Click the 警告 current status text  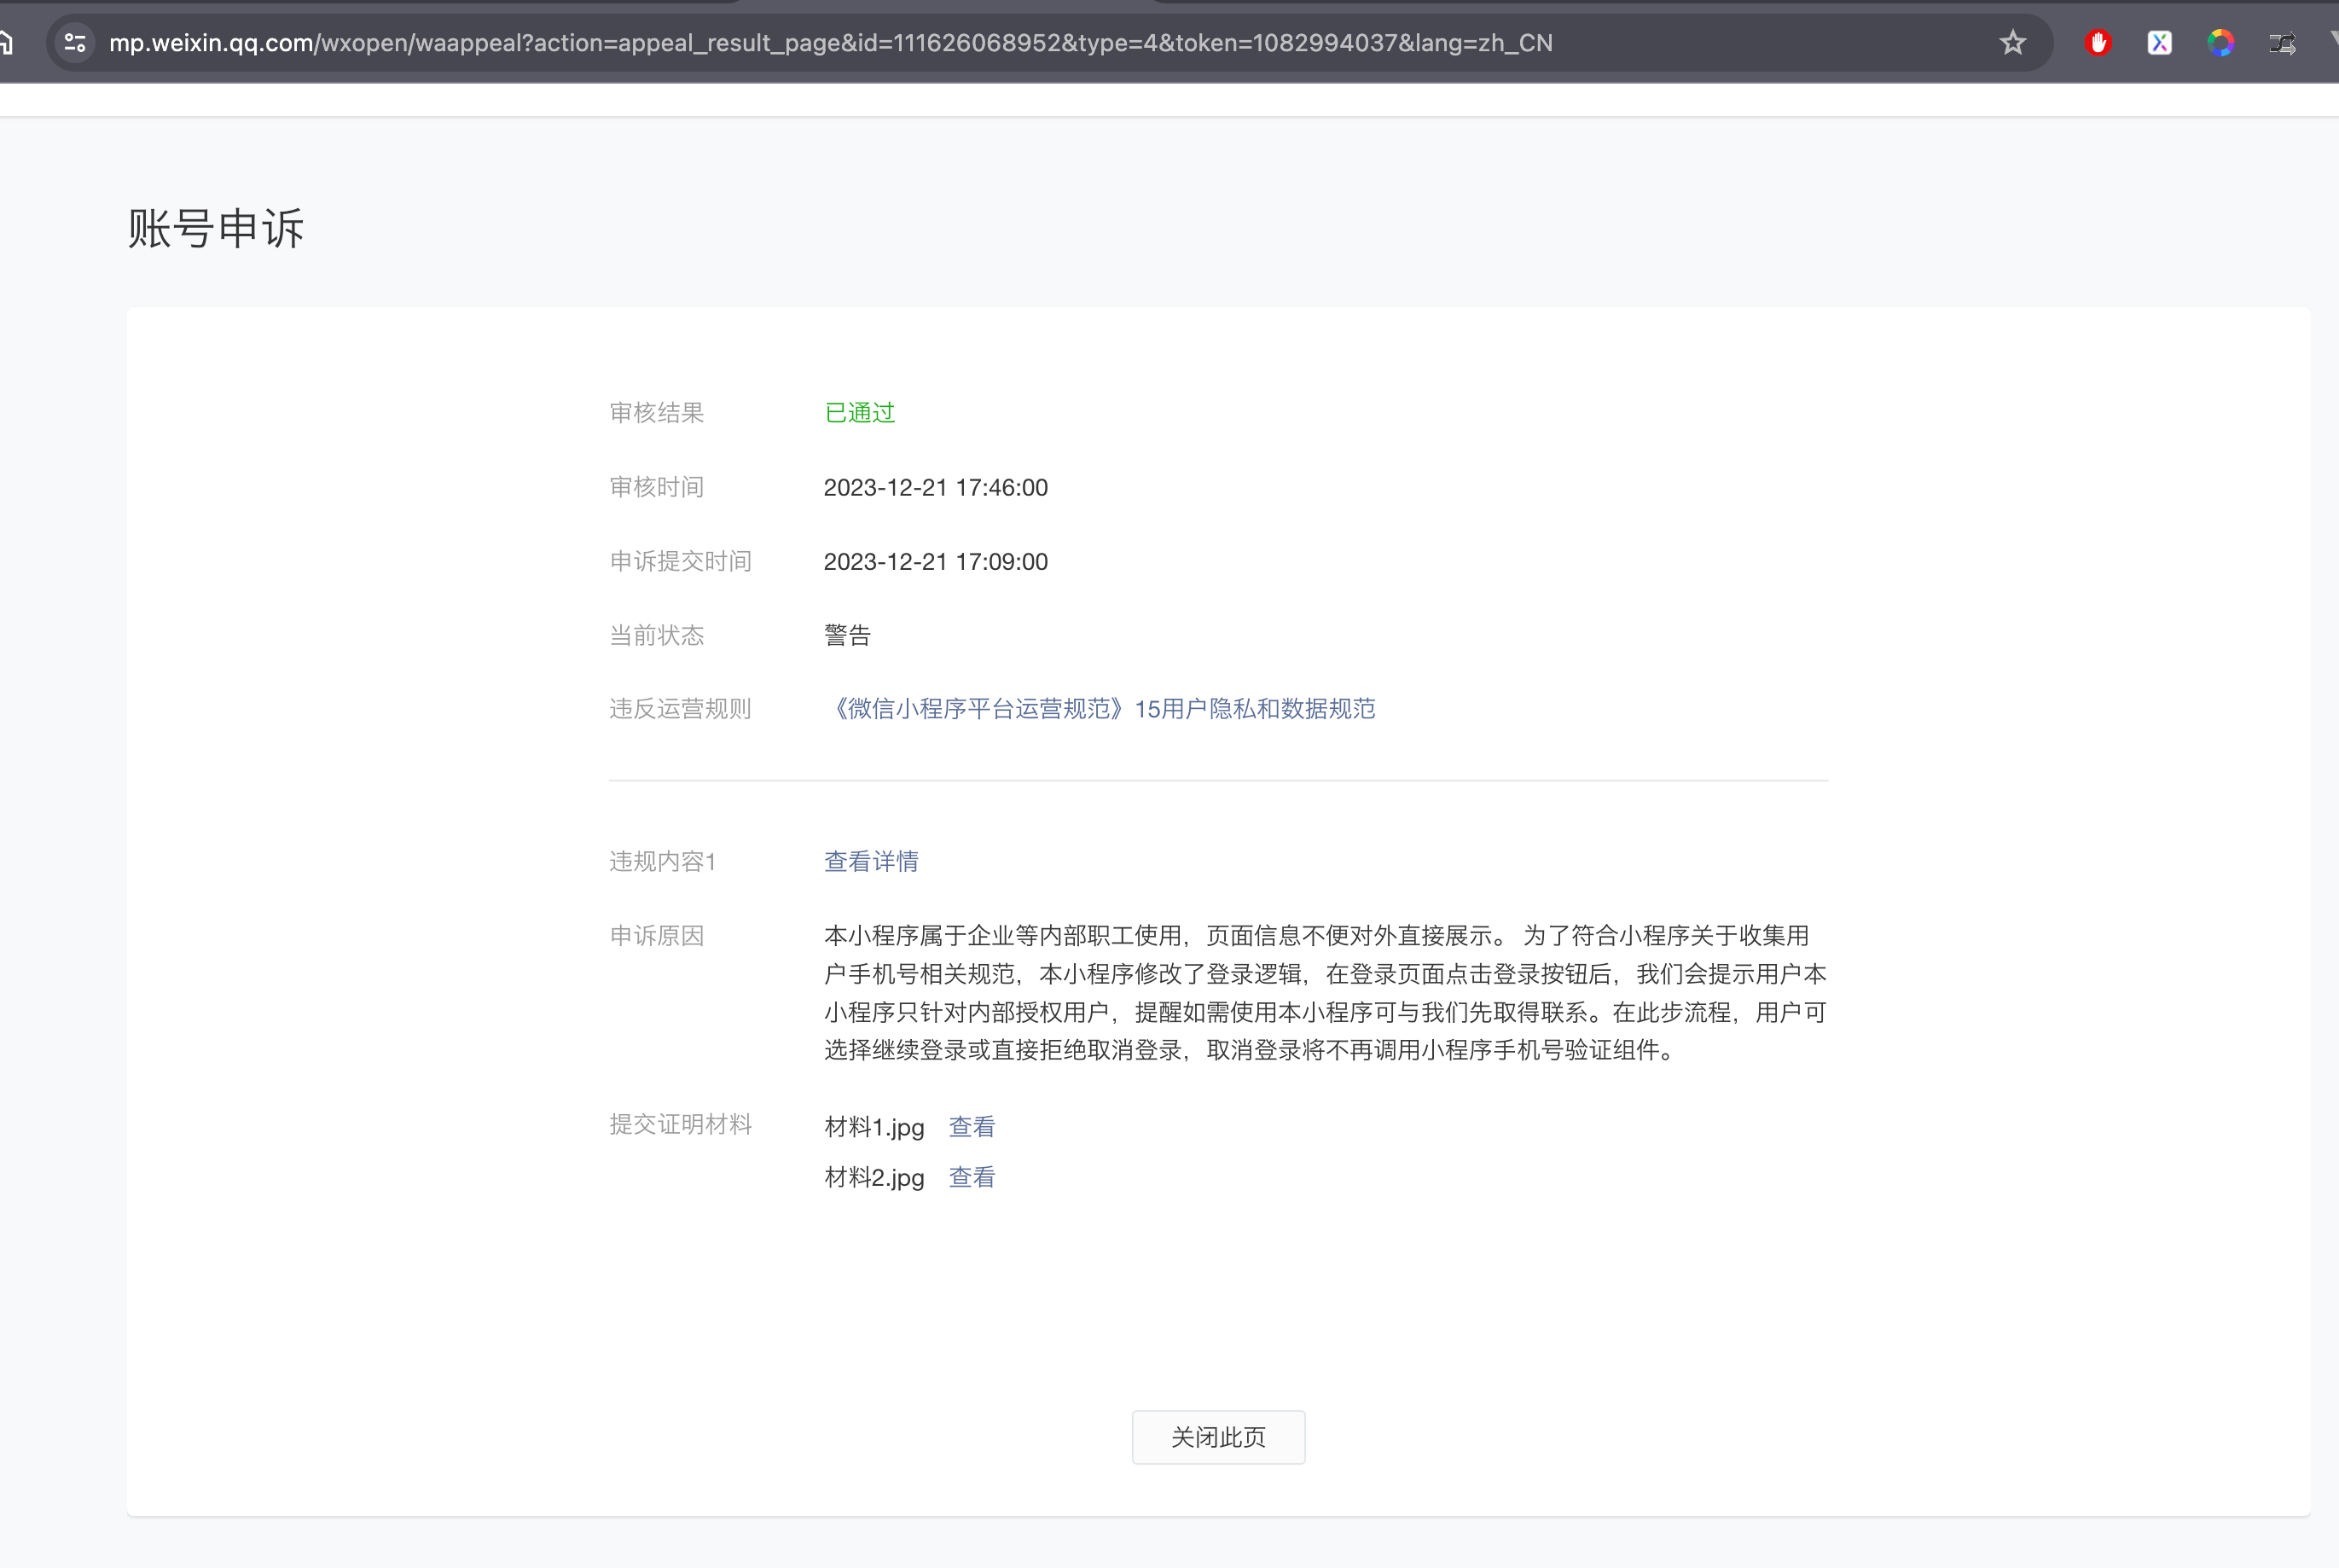[847, 635]
